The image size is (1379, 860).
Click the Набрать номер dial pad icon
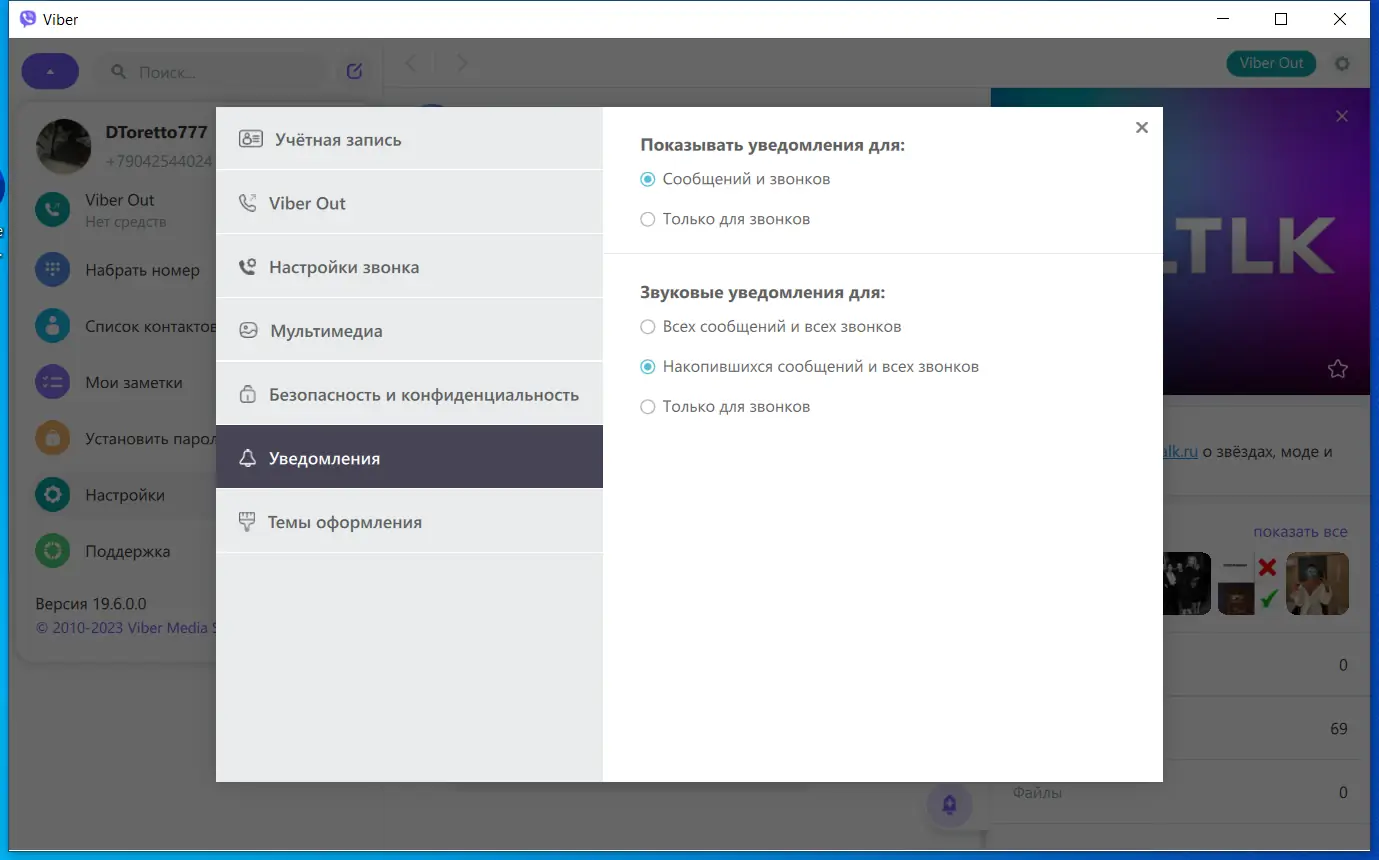pos(52,269)
